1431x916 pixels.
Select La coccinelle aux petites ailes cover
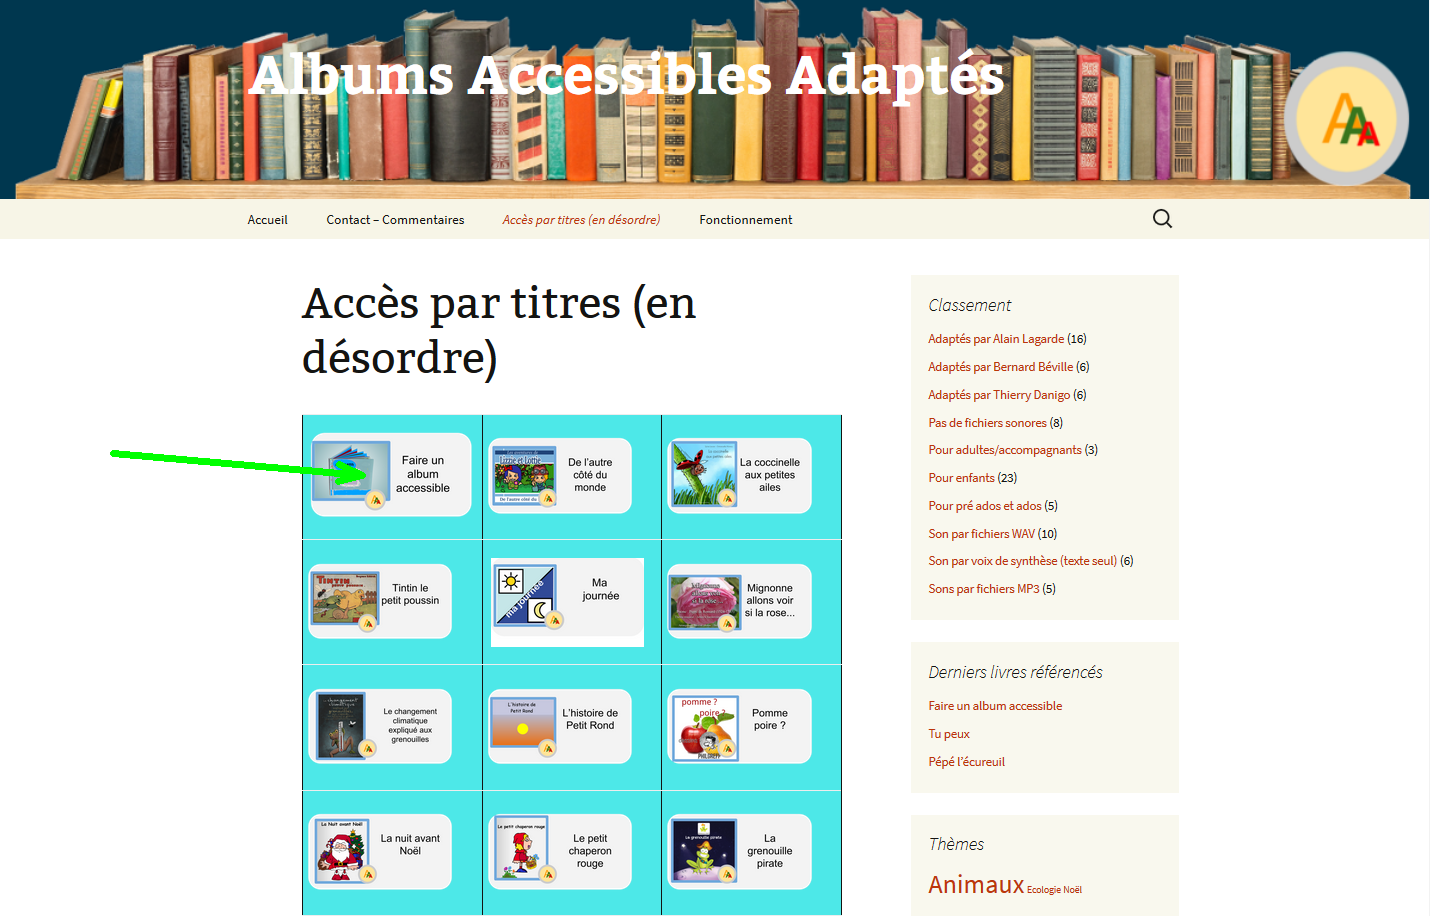click(x=704, y=473)
